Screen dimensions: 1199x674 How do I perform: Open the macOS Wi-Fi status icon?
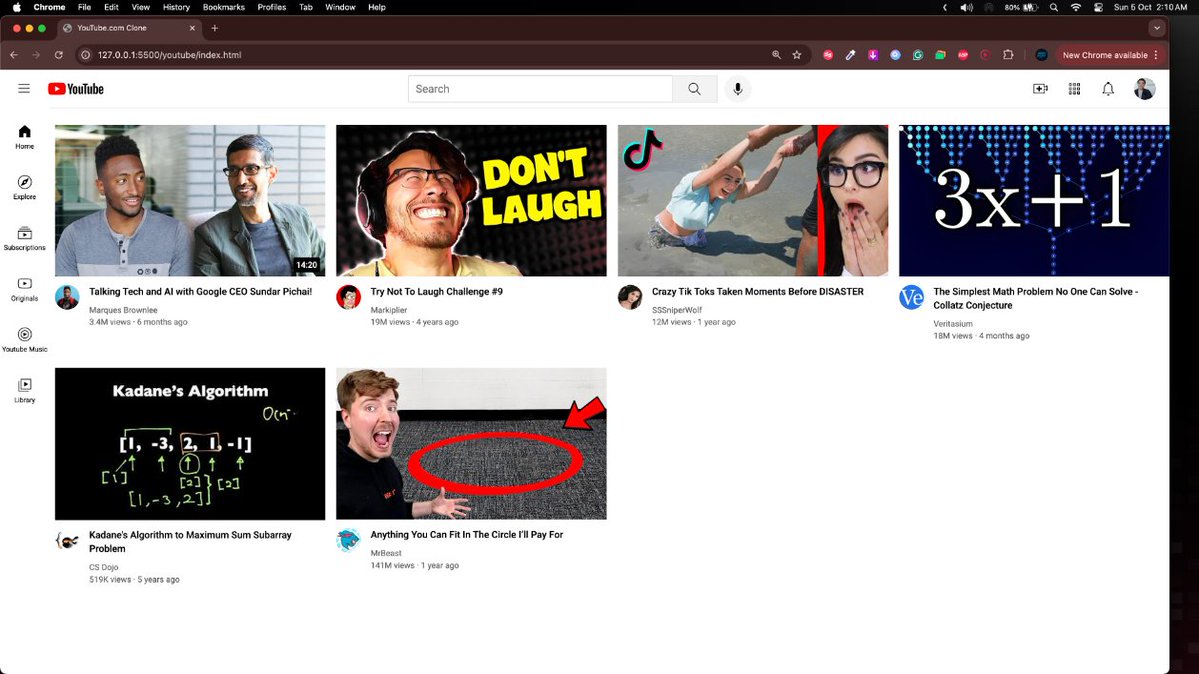pyautogui.click(x=1076, y=7)
